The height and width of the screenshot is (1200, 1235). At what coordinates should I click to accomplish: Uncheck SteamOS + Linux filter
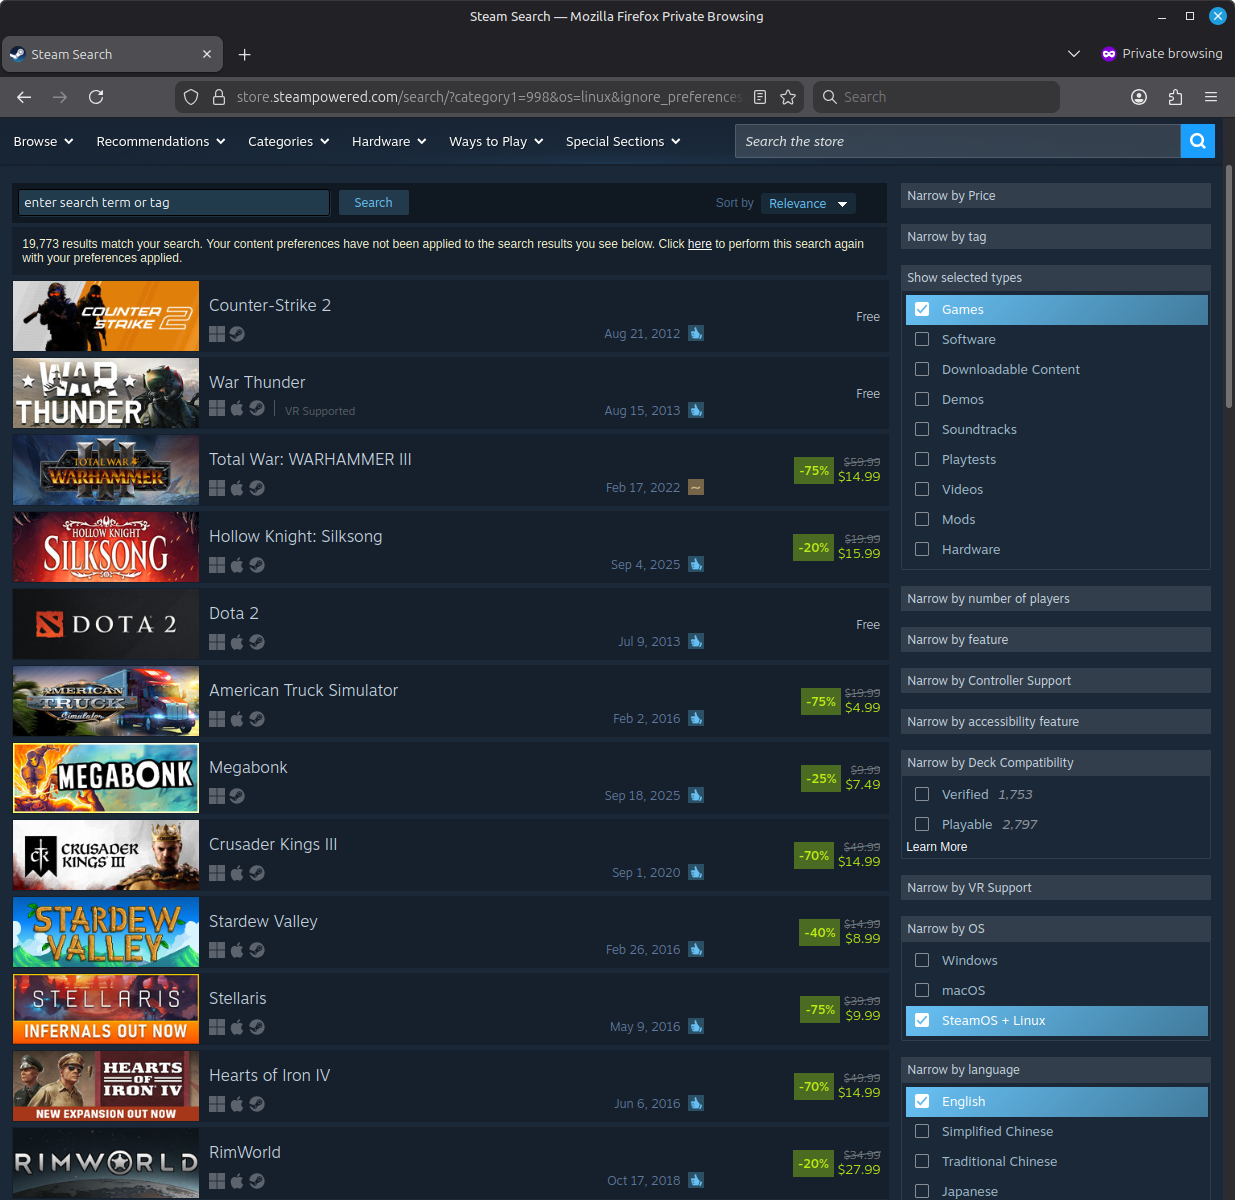point(922,1020)
